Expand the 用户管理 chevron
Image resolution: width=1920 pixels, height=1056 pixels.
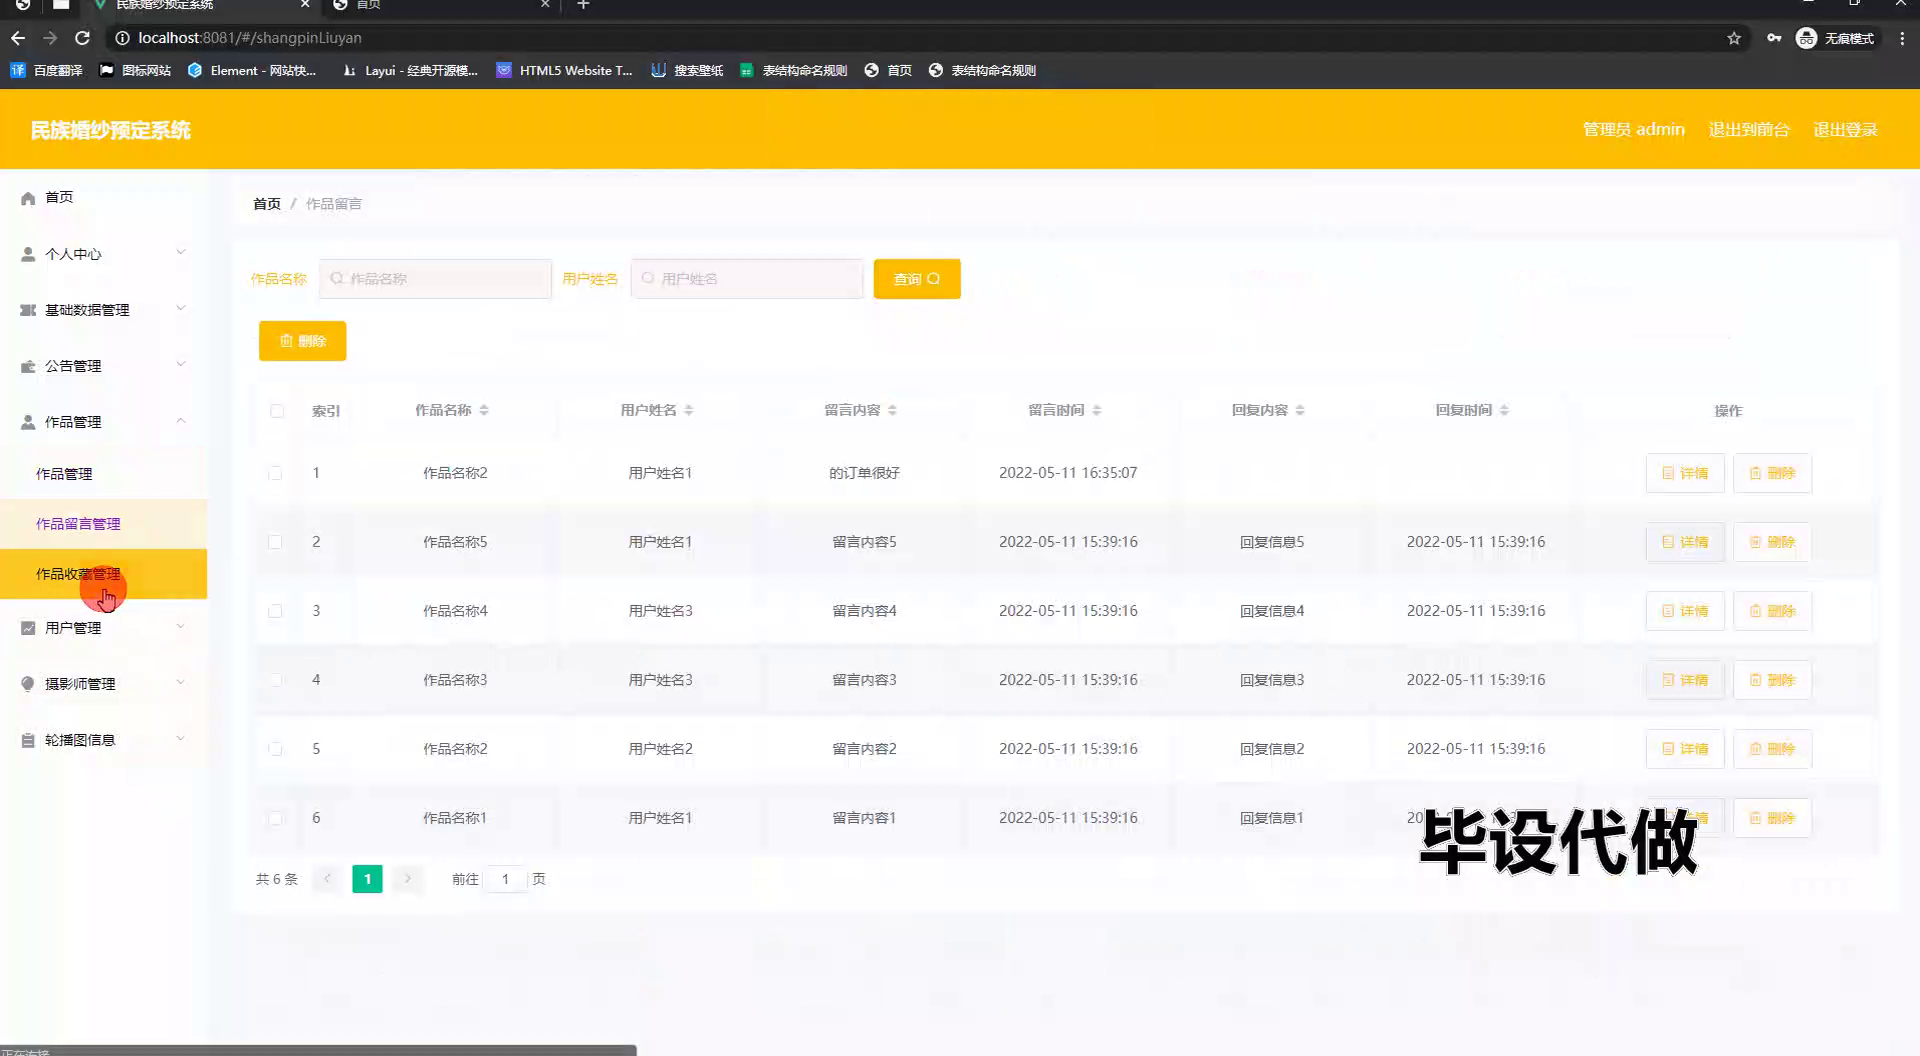tap(181, 627)
